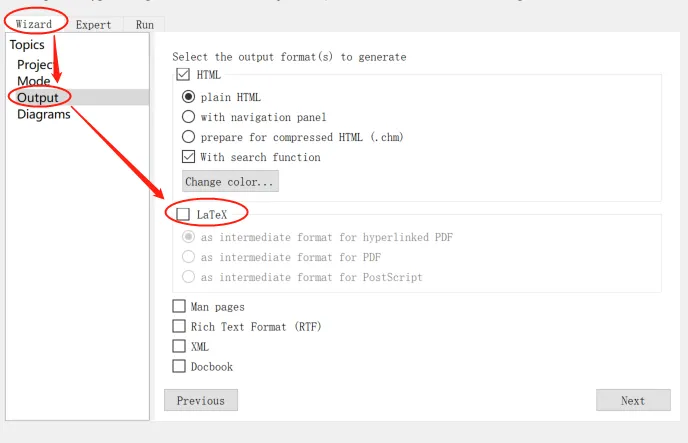Open the Expert tab

pos(93,25)
